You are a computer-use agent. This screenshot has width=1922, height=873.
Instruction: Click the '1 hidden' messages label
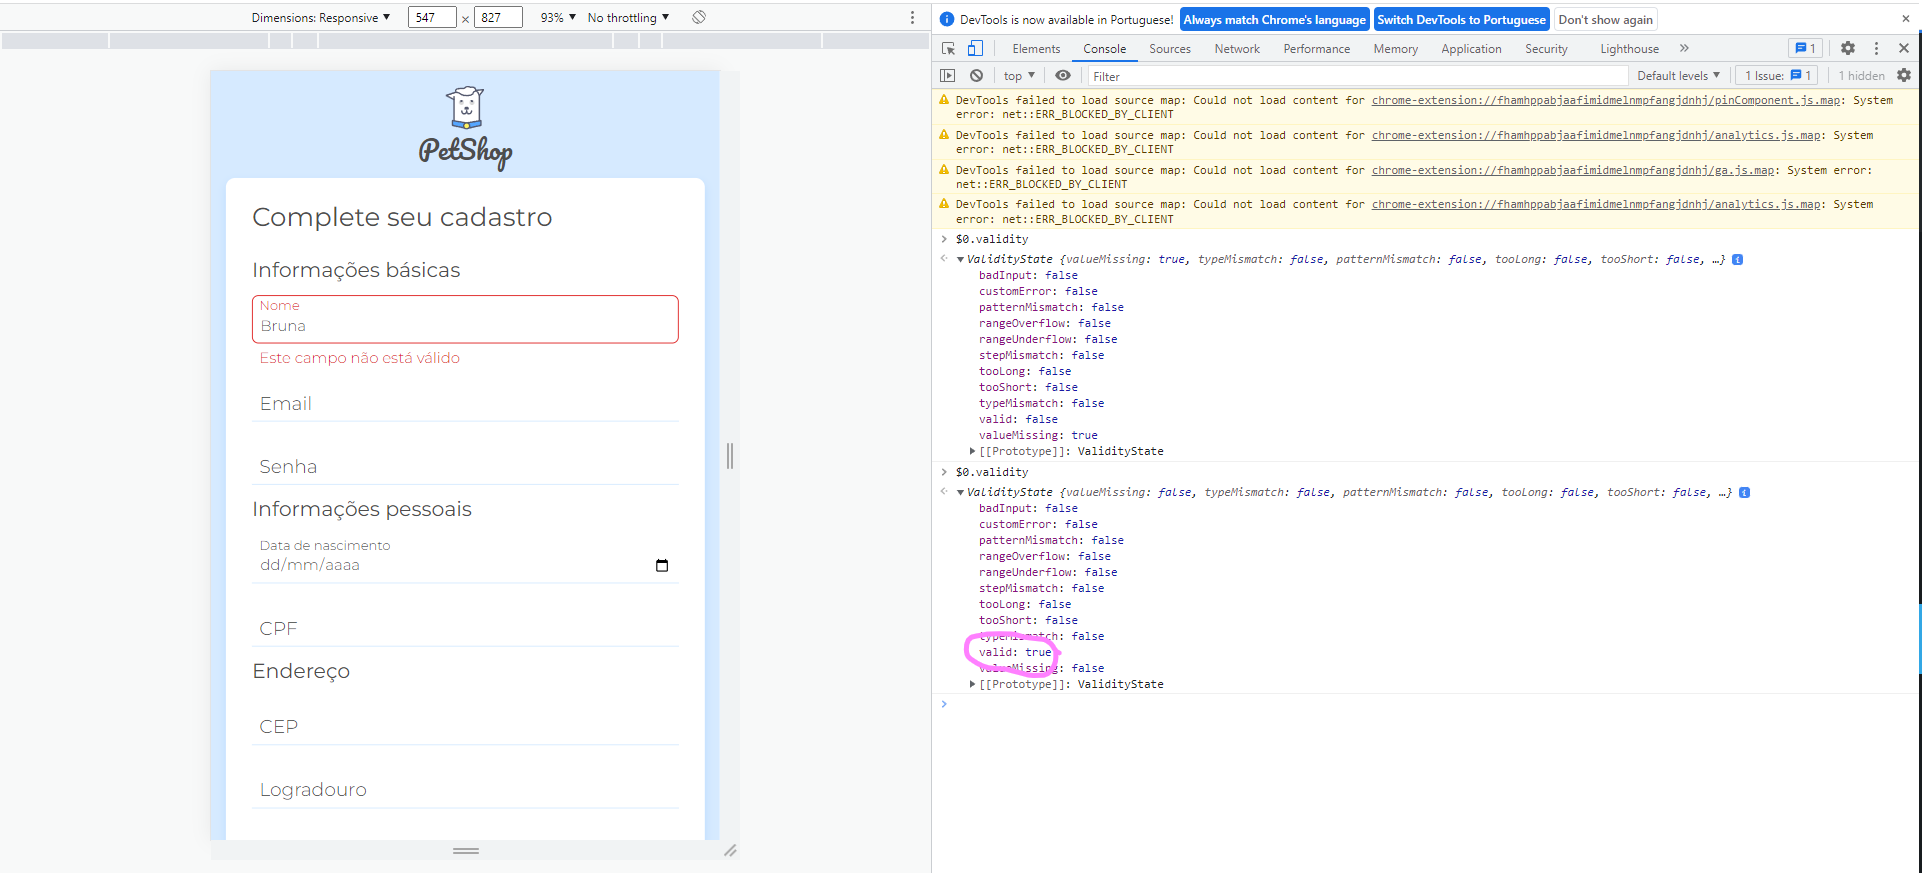(1861, 75)
